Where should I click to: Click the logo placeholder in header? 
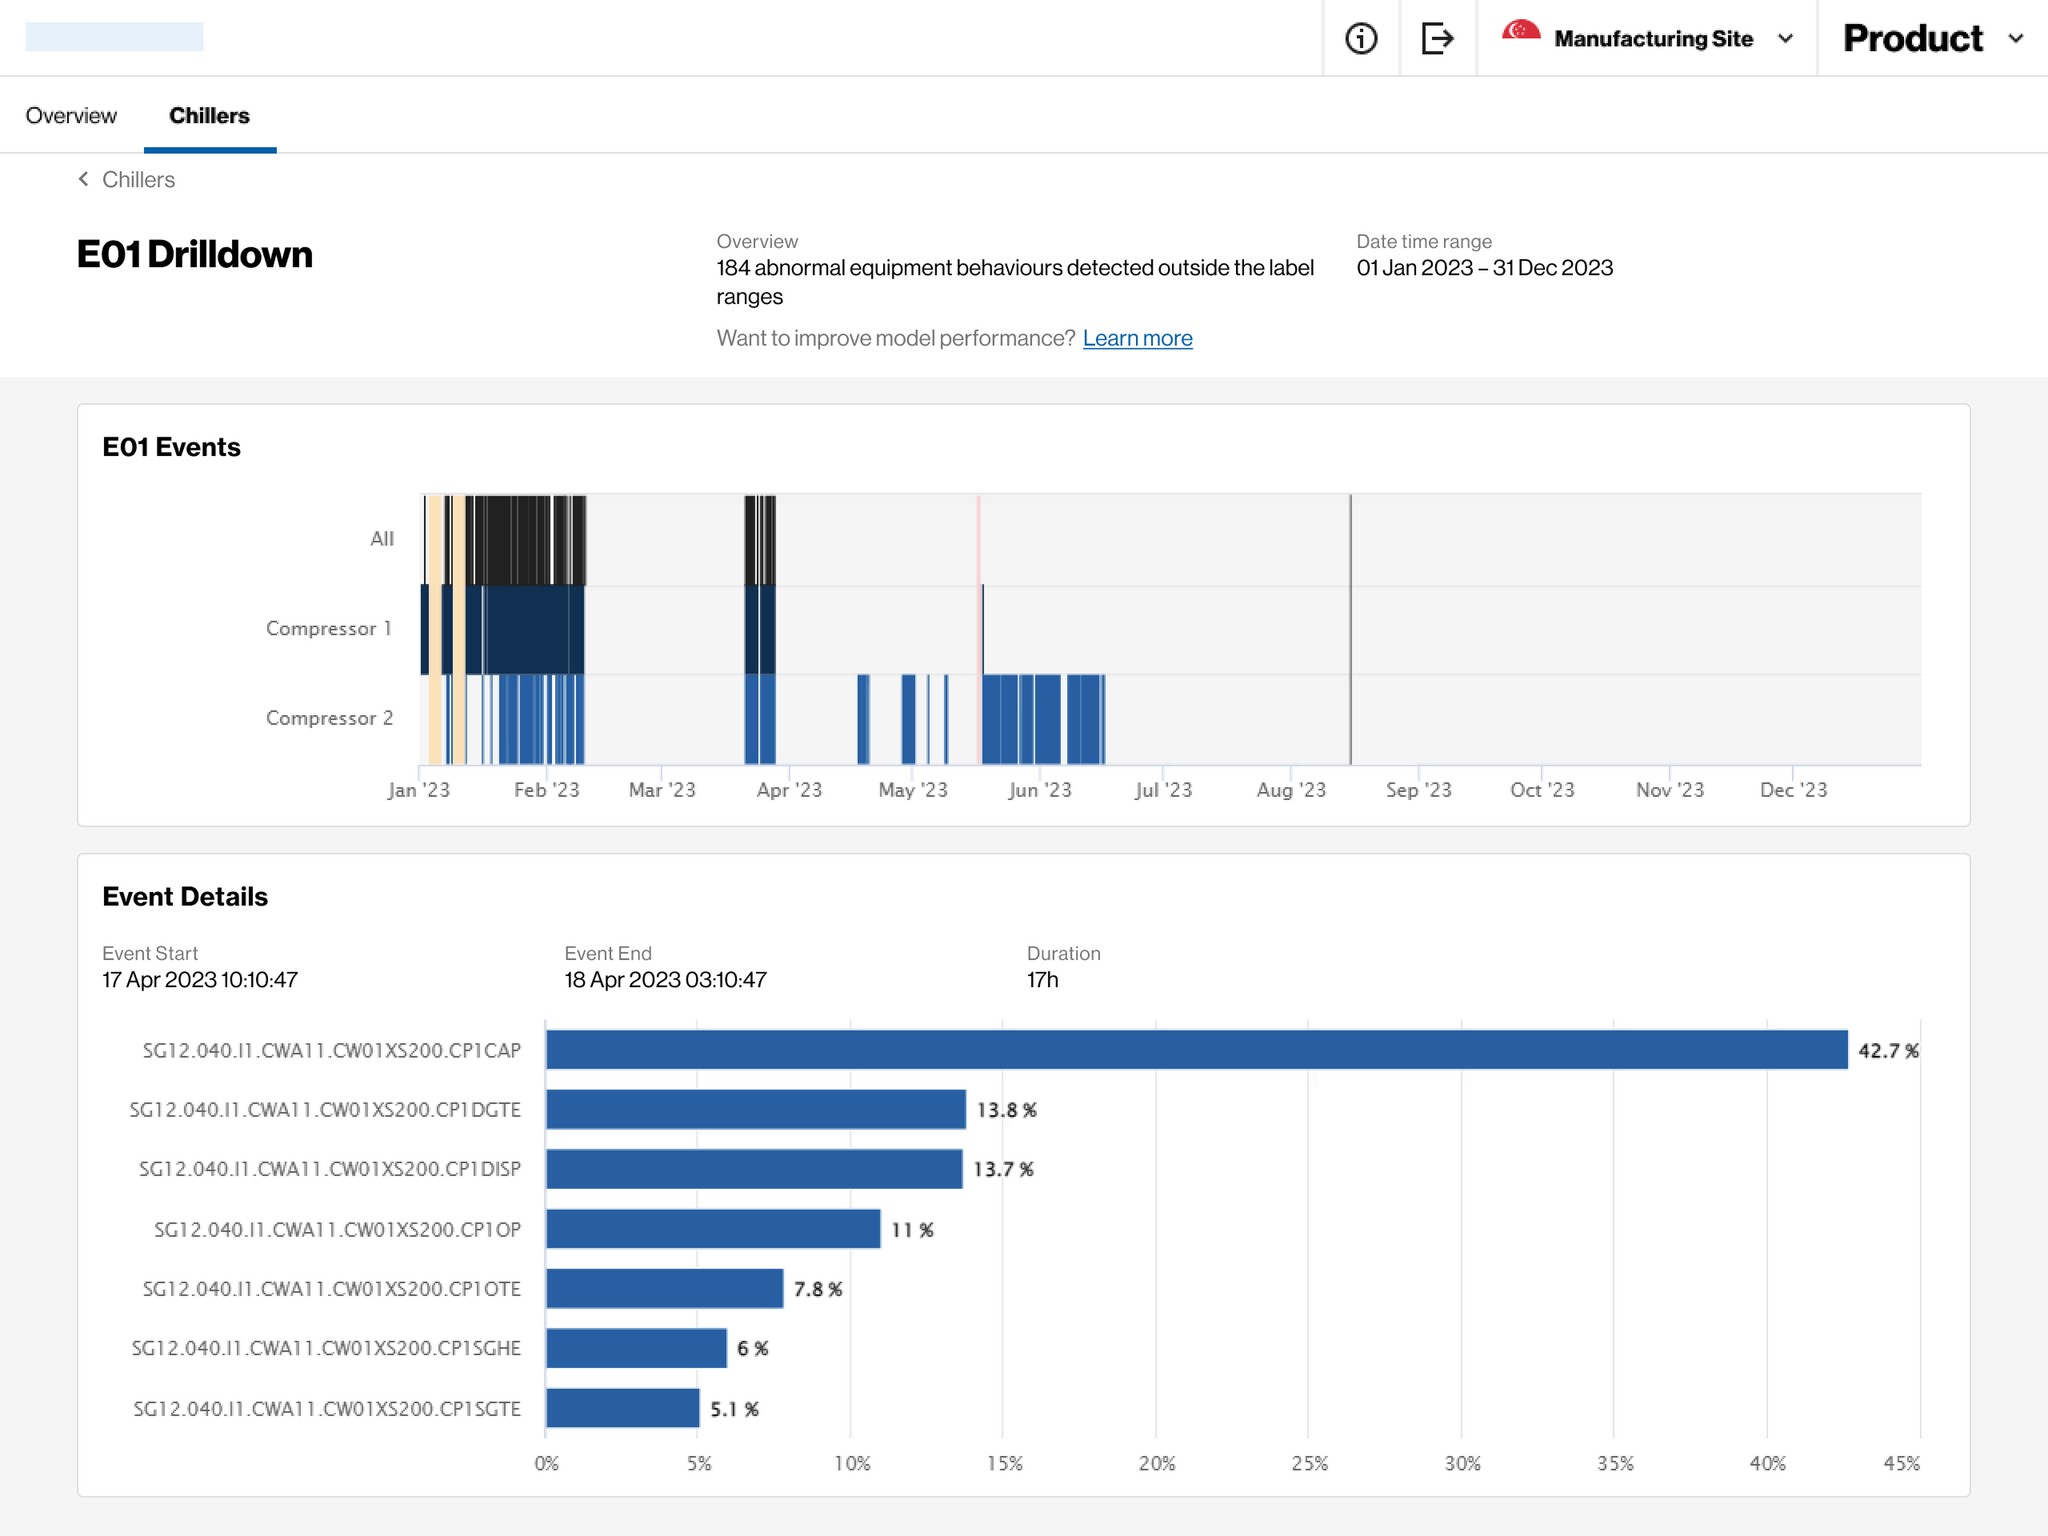(114, 37)
